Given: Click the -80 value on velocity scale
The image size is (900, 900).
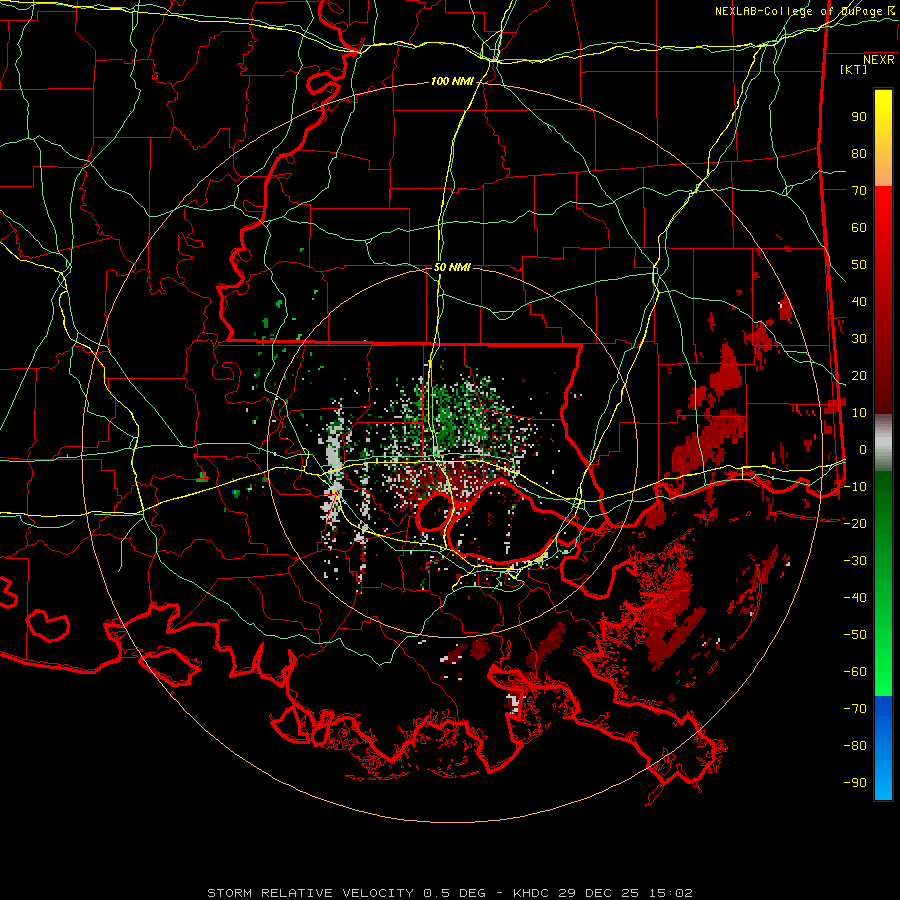Looking at the screenshot, I should pos(855,746).
